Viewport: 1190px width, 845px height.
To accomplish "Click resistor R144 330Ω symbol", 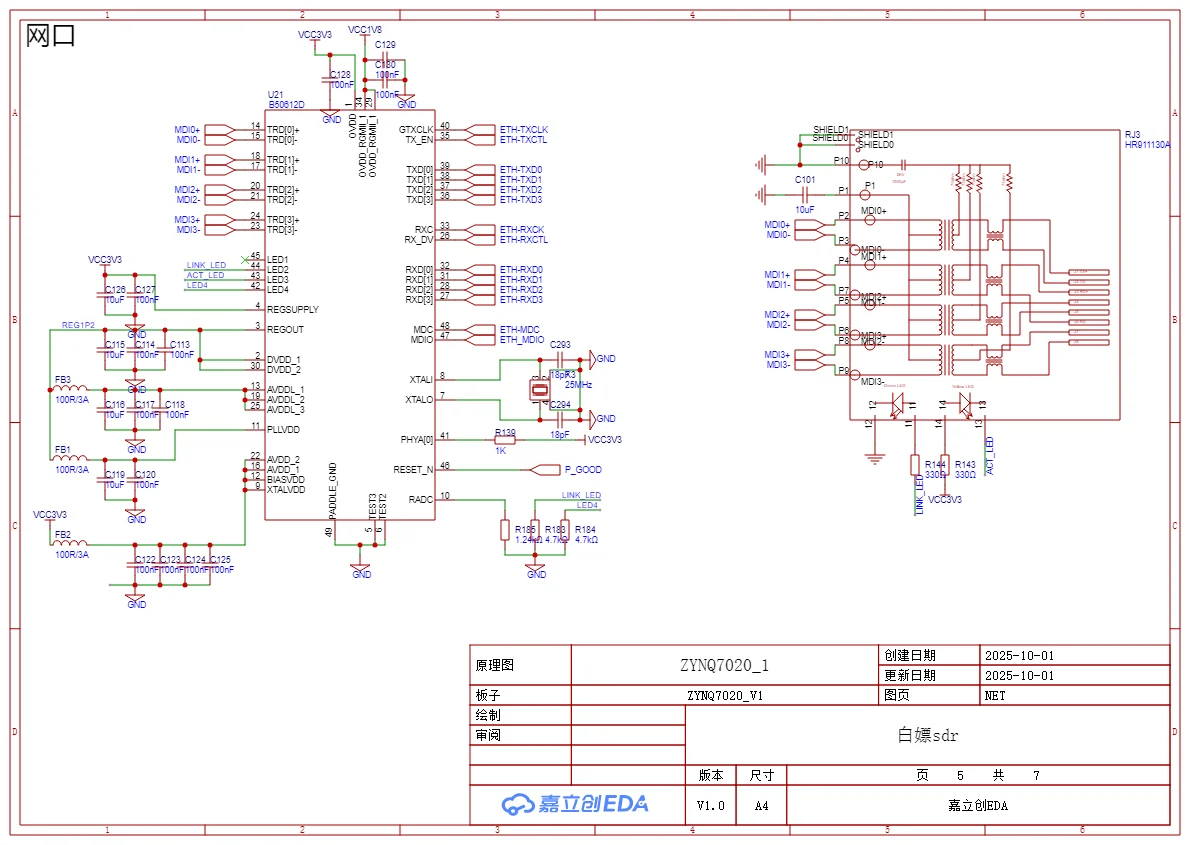I will [x=914, y=464].
